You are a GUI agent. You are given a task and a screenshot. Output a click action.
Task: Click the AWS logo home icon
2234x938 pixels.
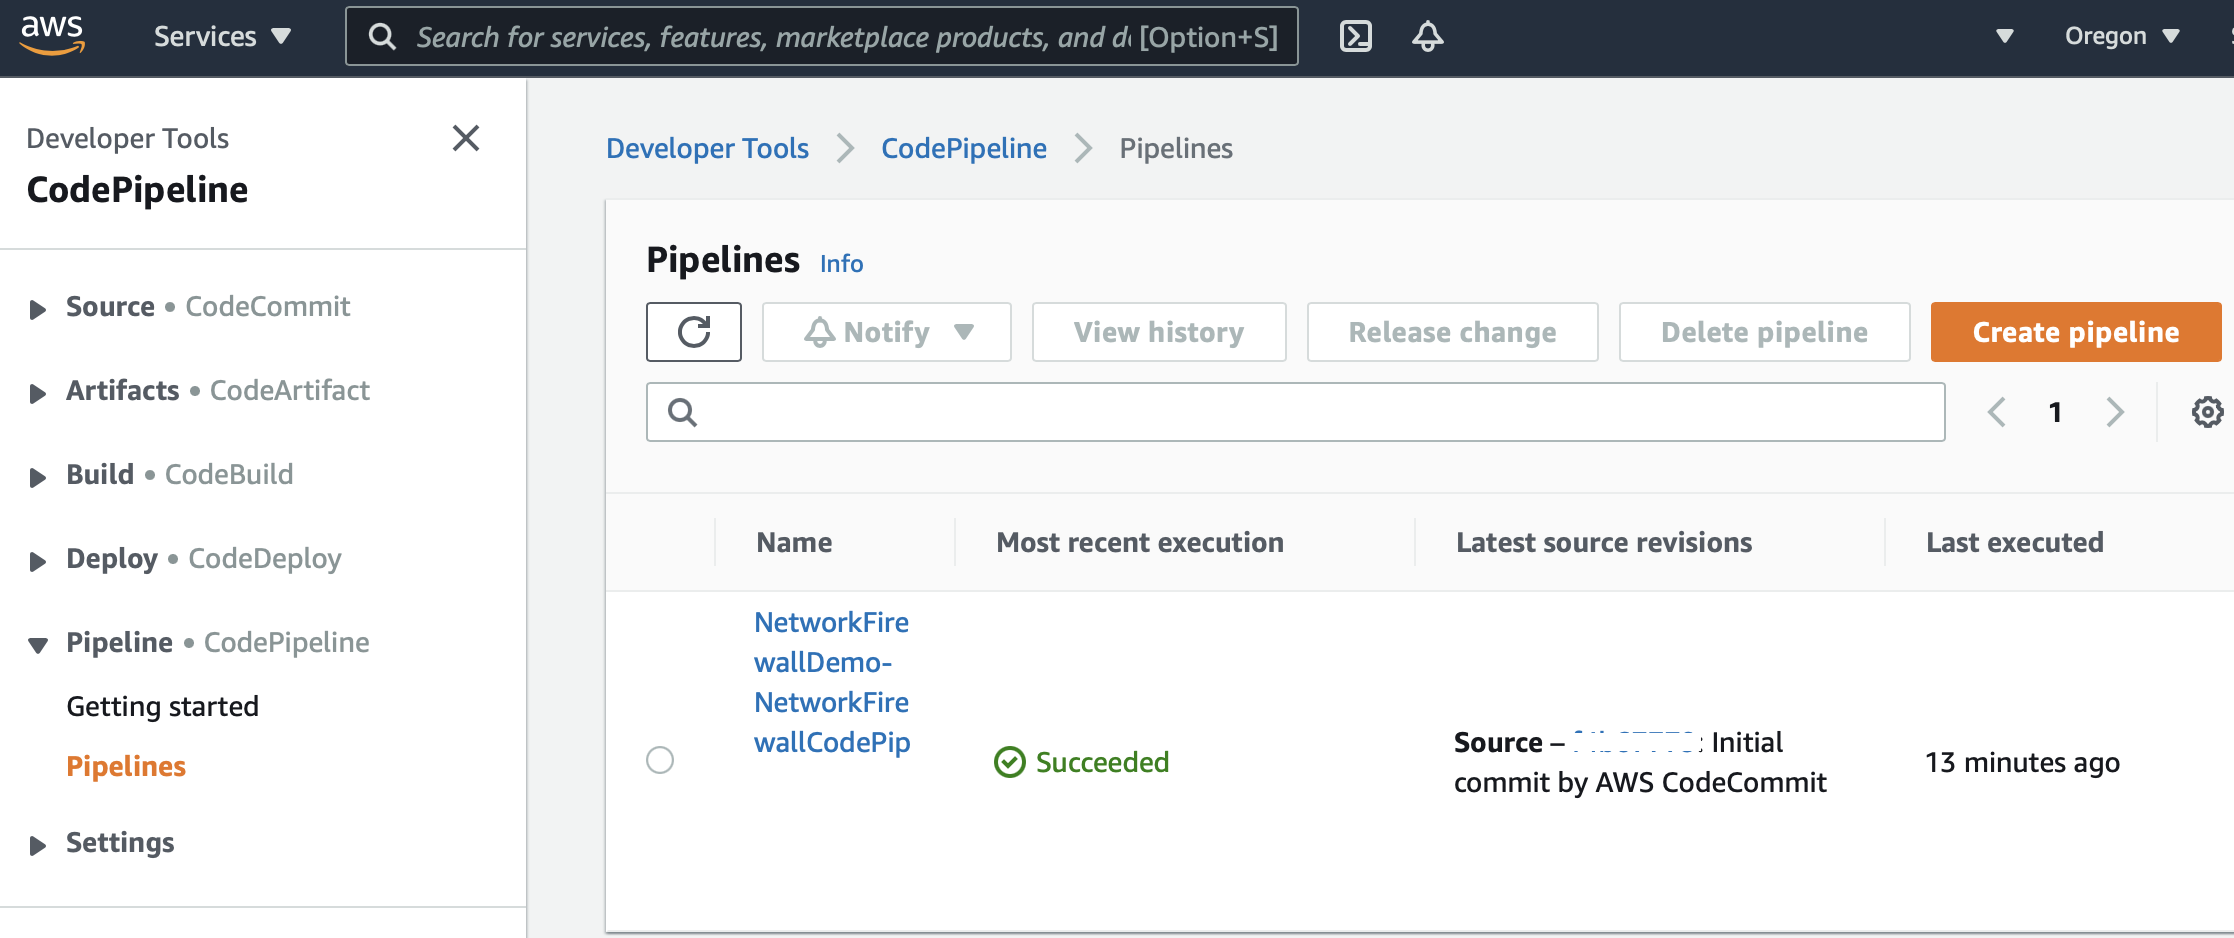52,35
